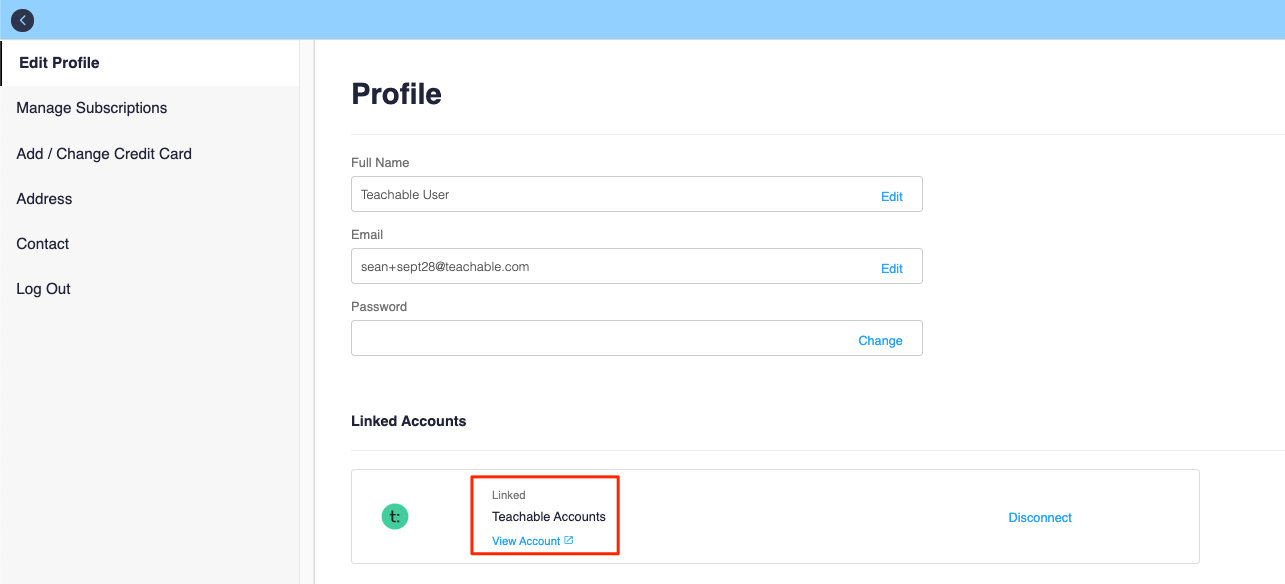Change the account password
The image size is (1285, 584).
(x=880, y=341)
